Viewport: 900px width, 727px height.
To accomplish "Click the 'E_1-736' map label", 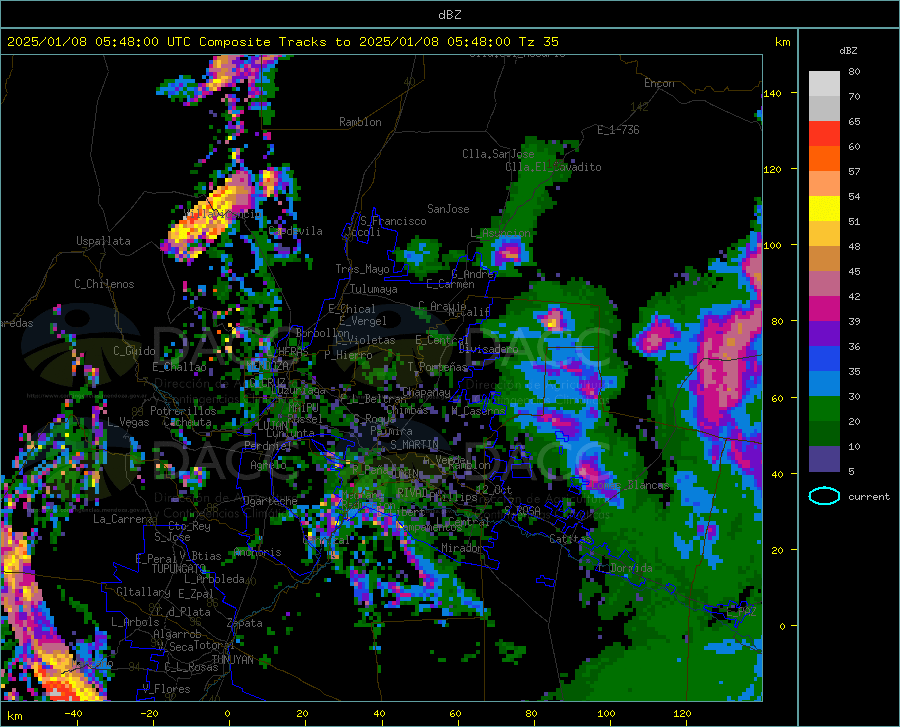I will (x=618, y=130).
